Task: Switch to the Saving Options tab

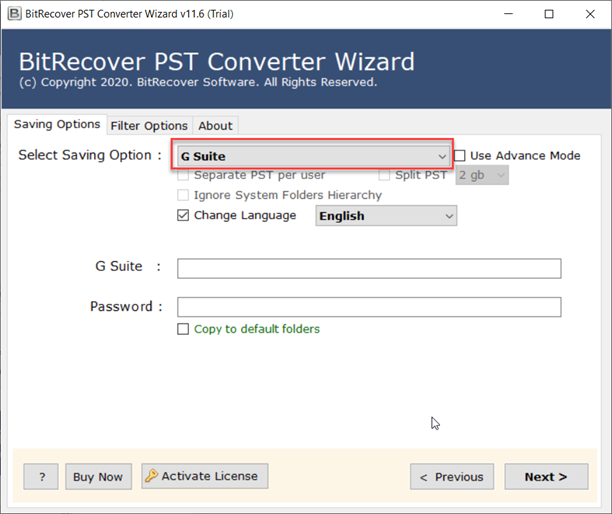Action: [x=57, y=124]
